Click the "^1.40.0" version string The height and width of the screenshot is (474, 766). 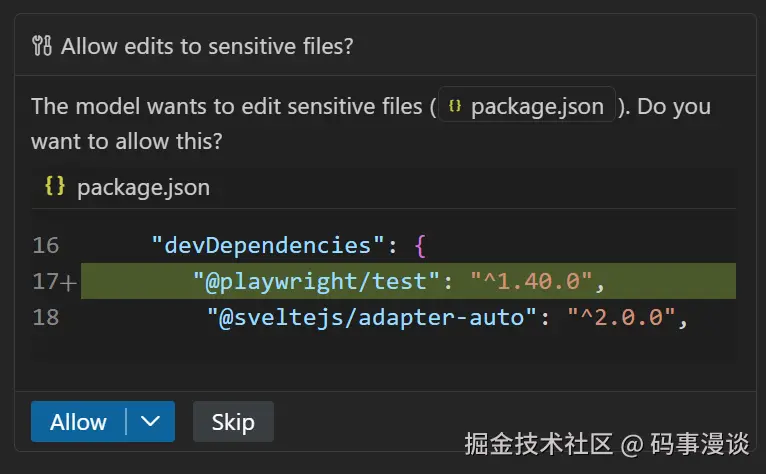coord(532,282)
